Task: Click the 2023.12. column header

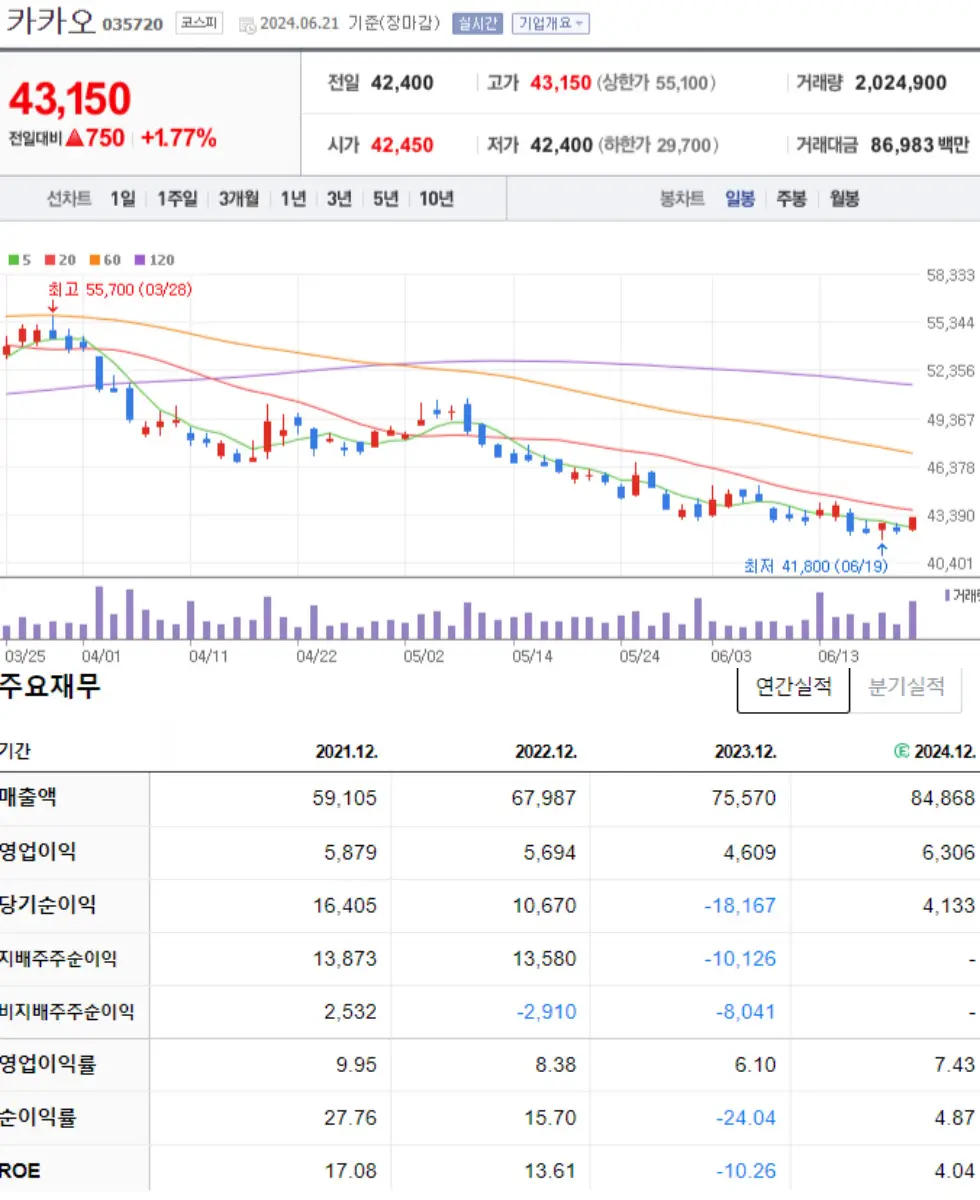Action: click(x=745, y=752)
